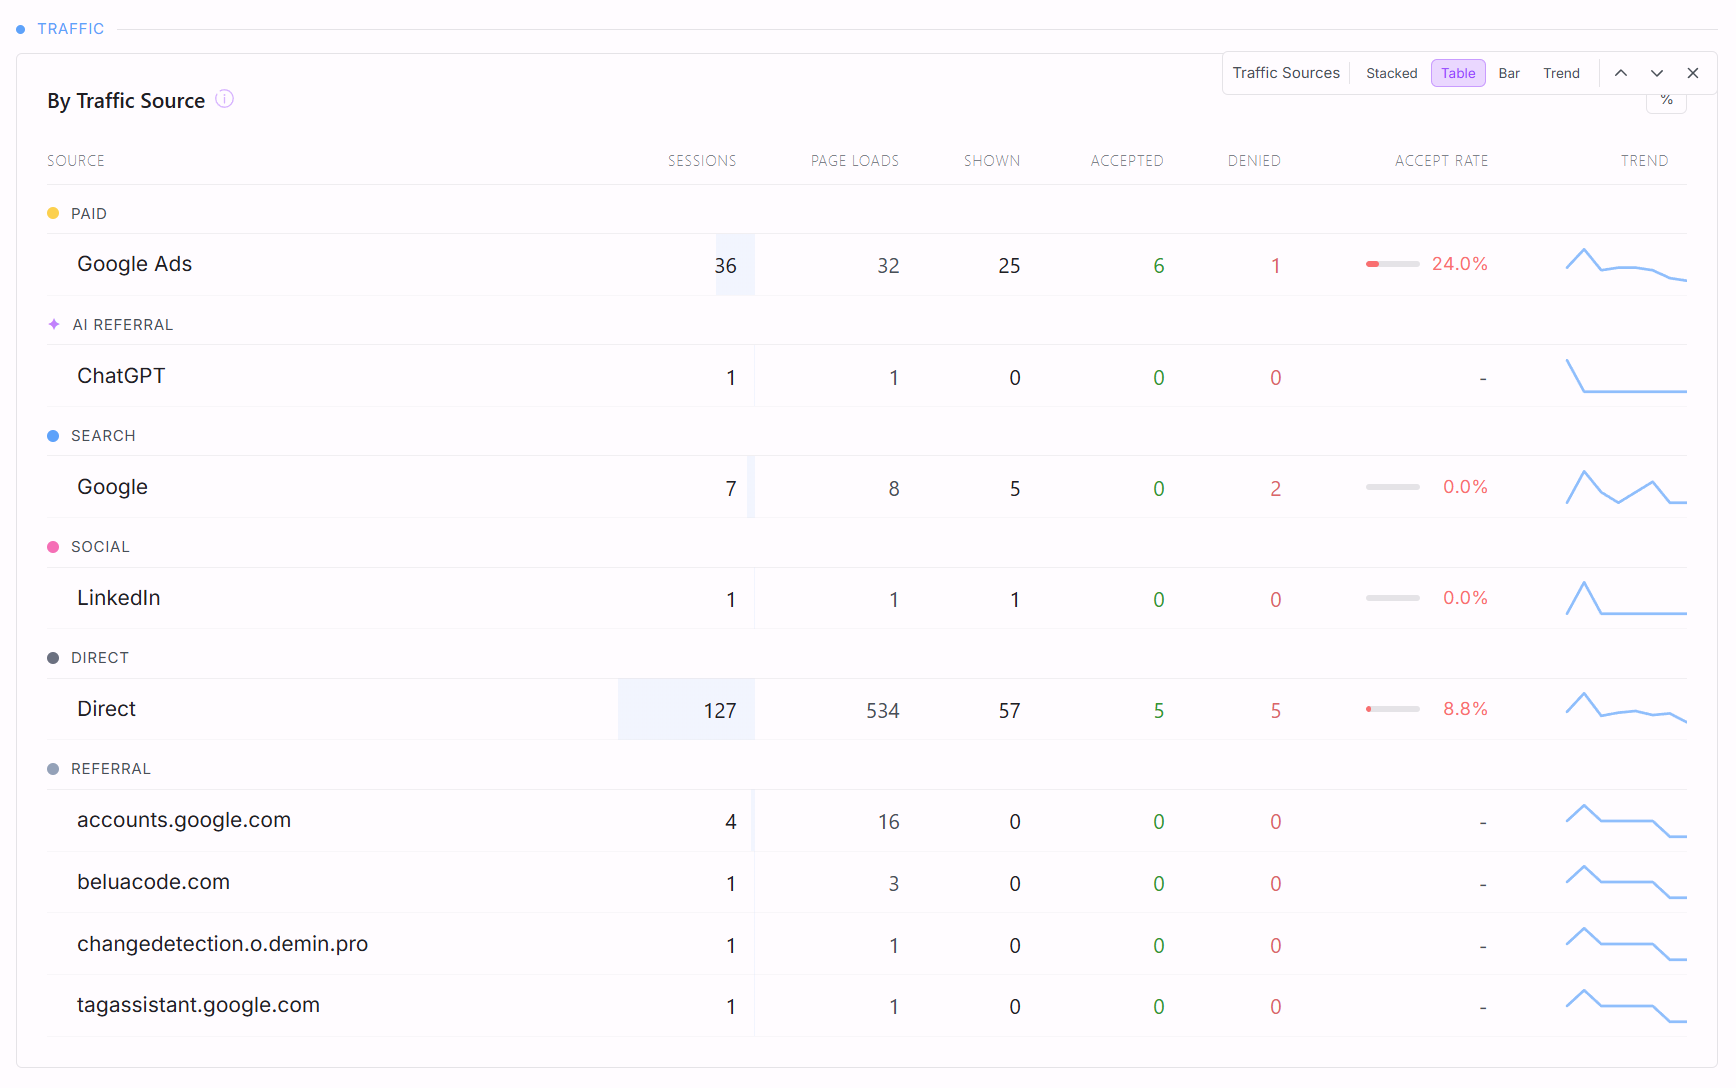Click the yellow Paid group dot
Viewport: 1736px width, 1088px height.
(x=53, y=213)
